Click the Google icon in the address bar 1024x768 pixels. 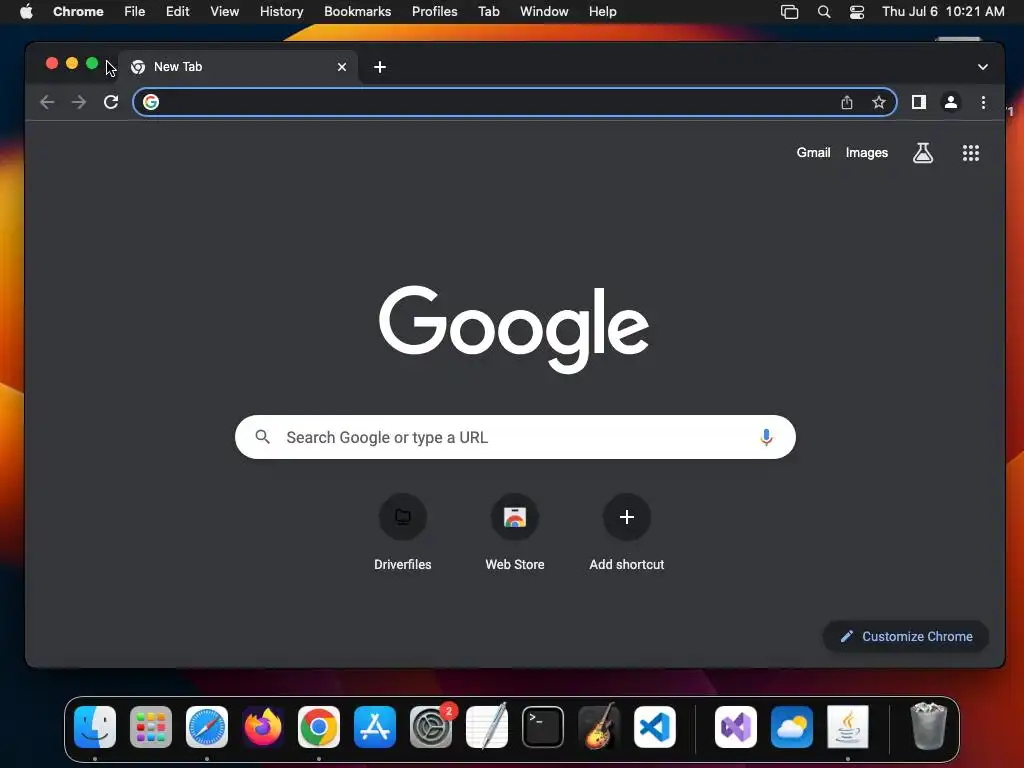(x=151, y=102)
